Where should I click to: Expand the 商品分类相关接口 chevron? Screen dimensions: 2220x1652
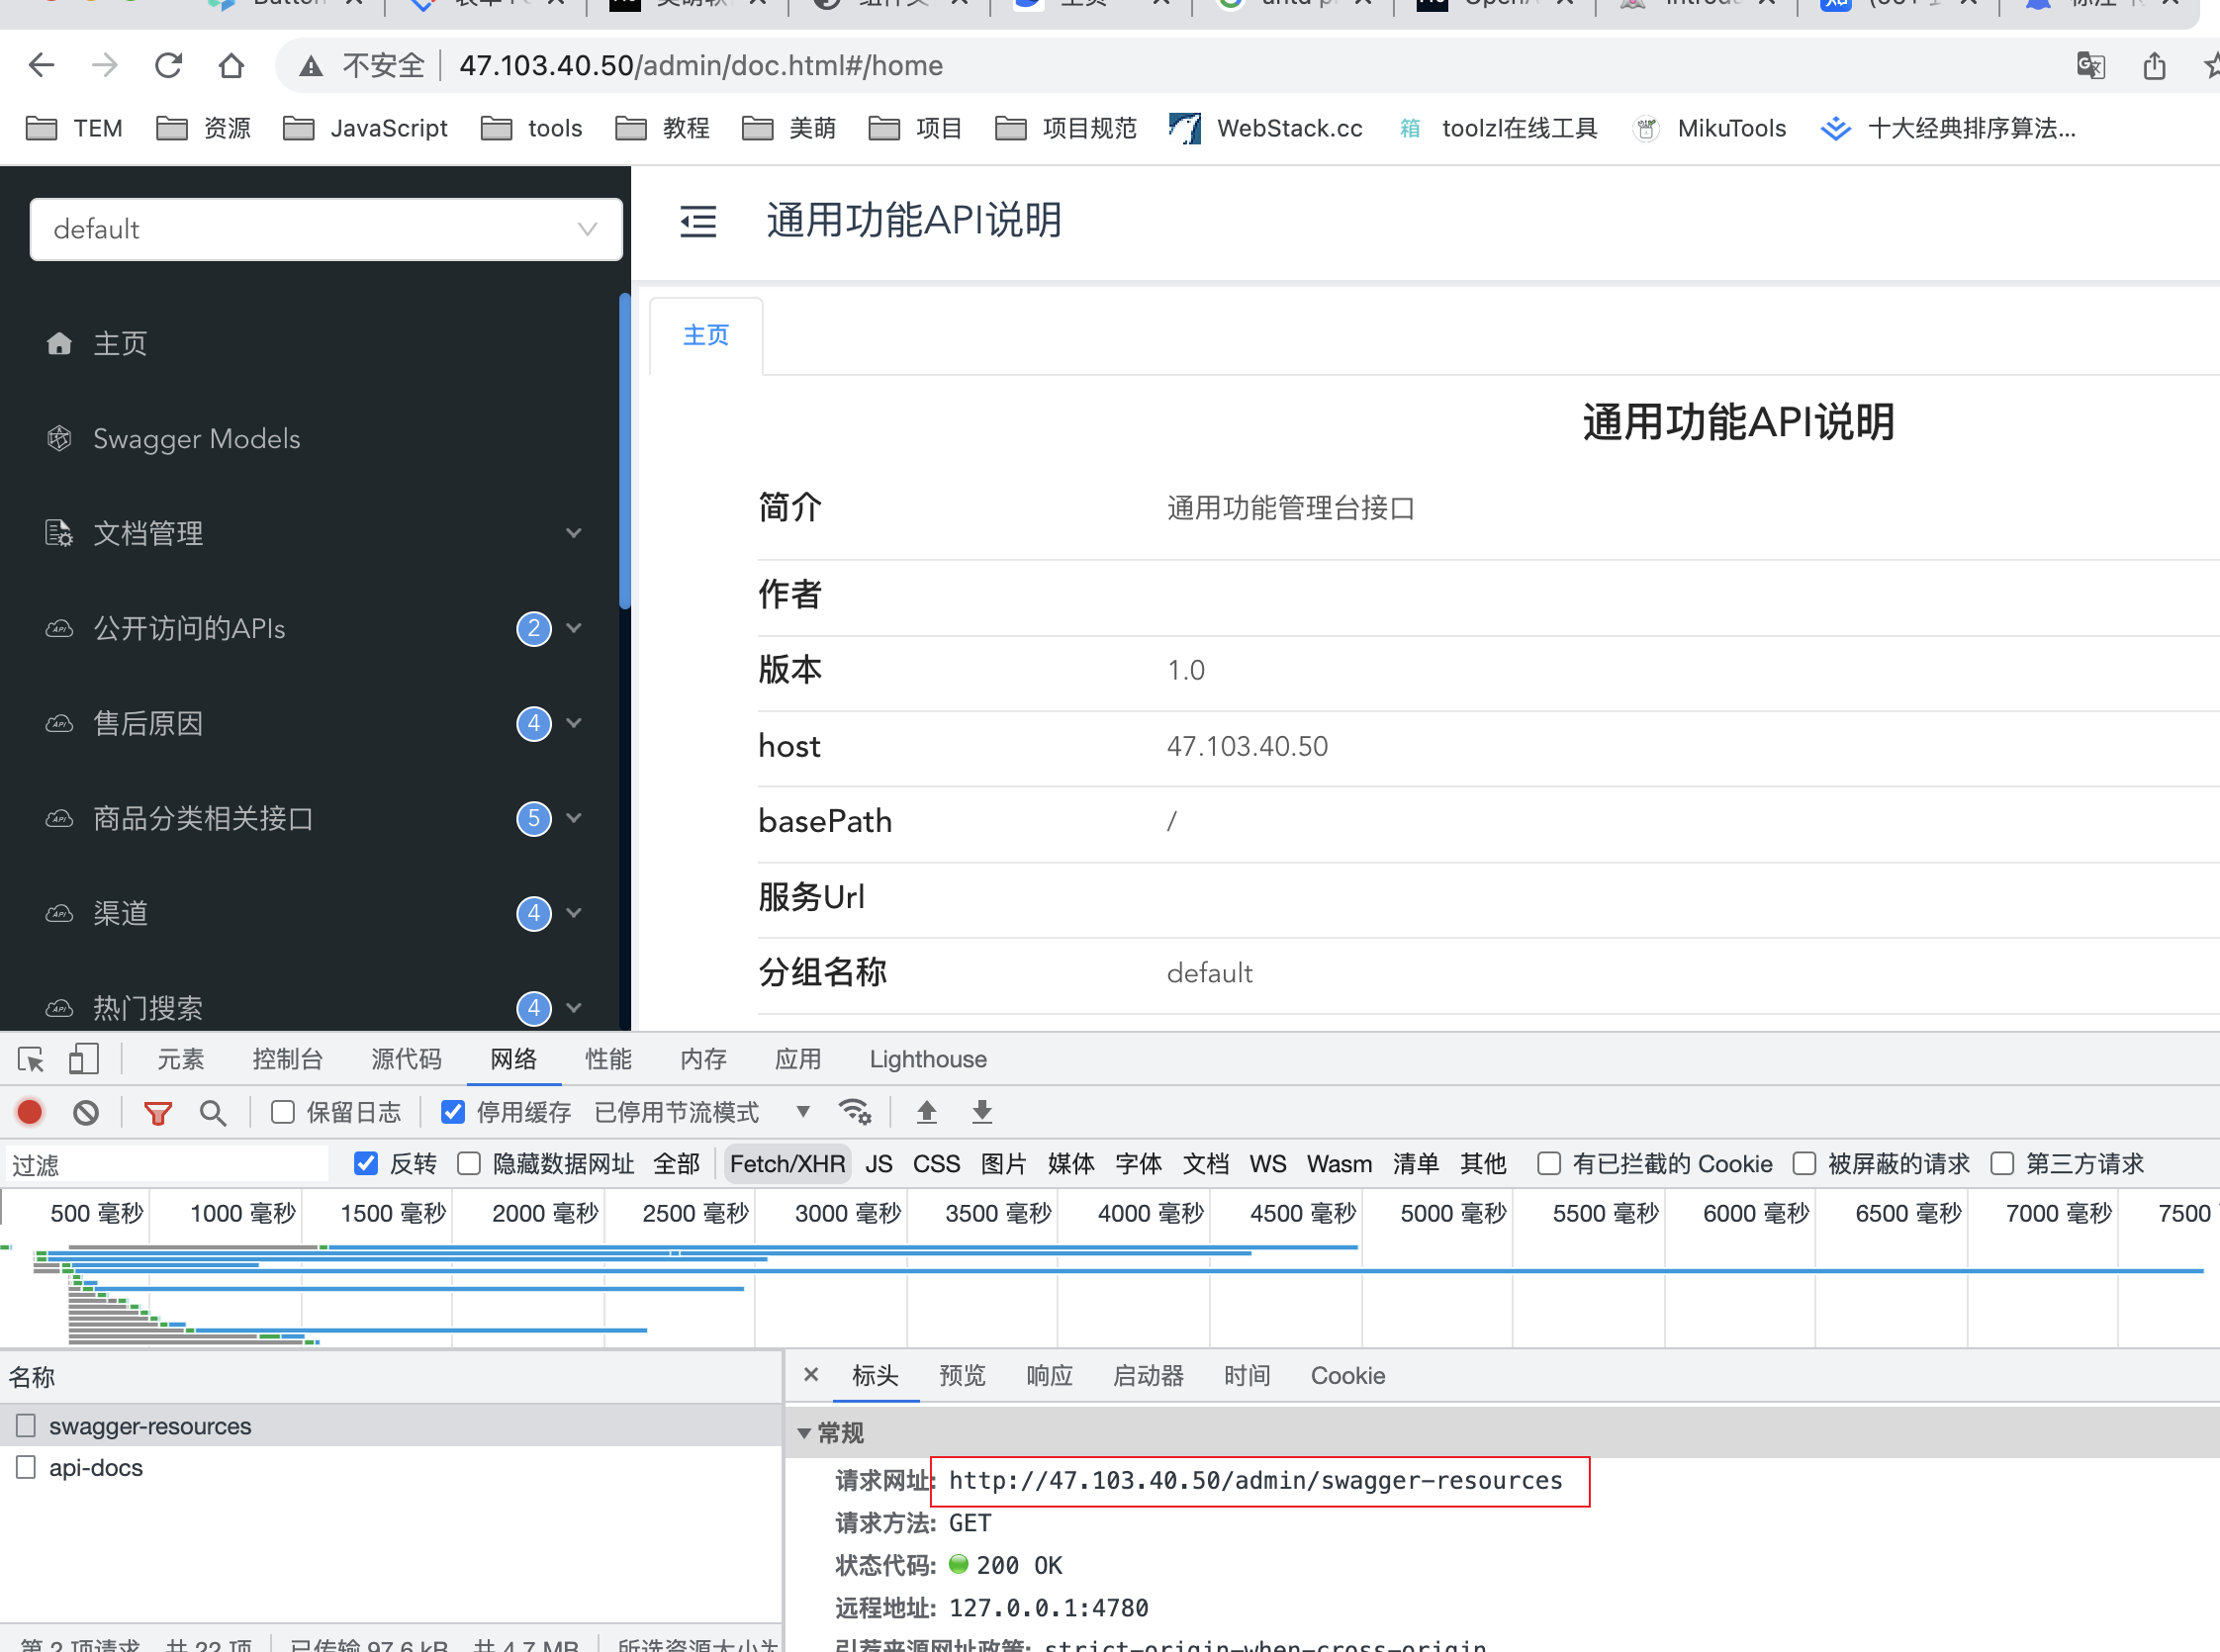coord(574,818)
